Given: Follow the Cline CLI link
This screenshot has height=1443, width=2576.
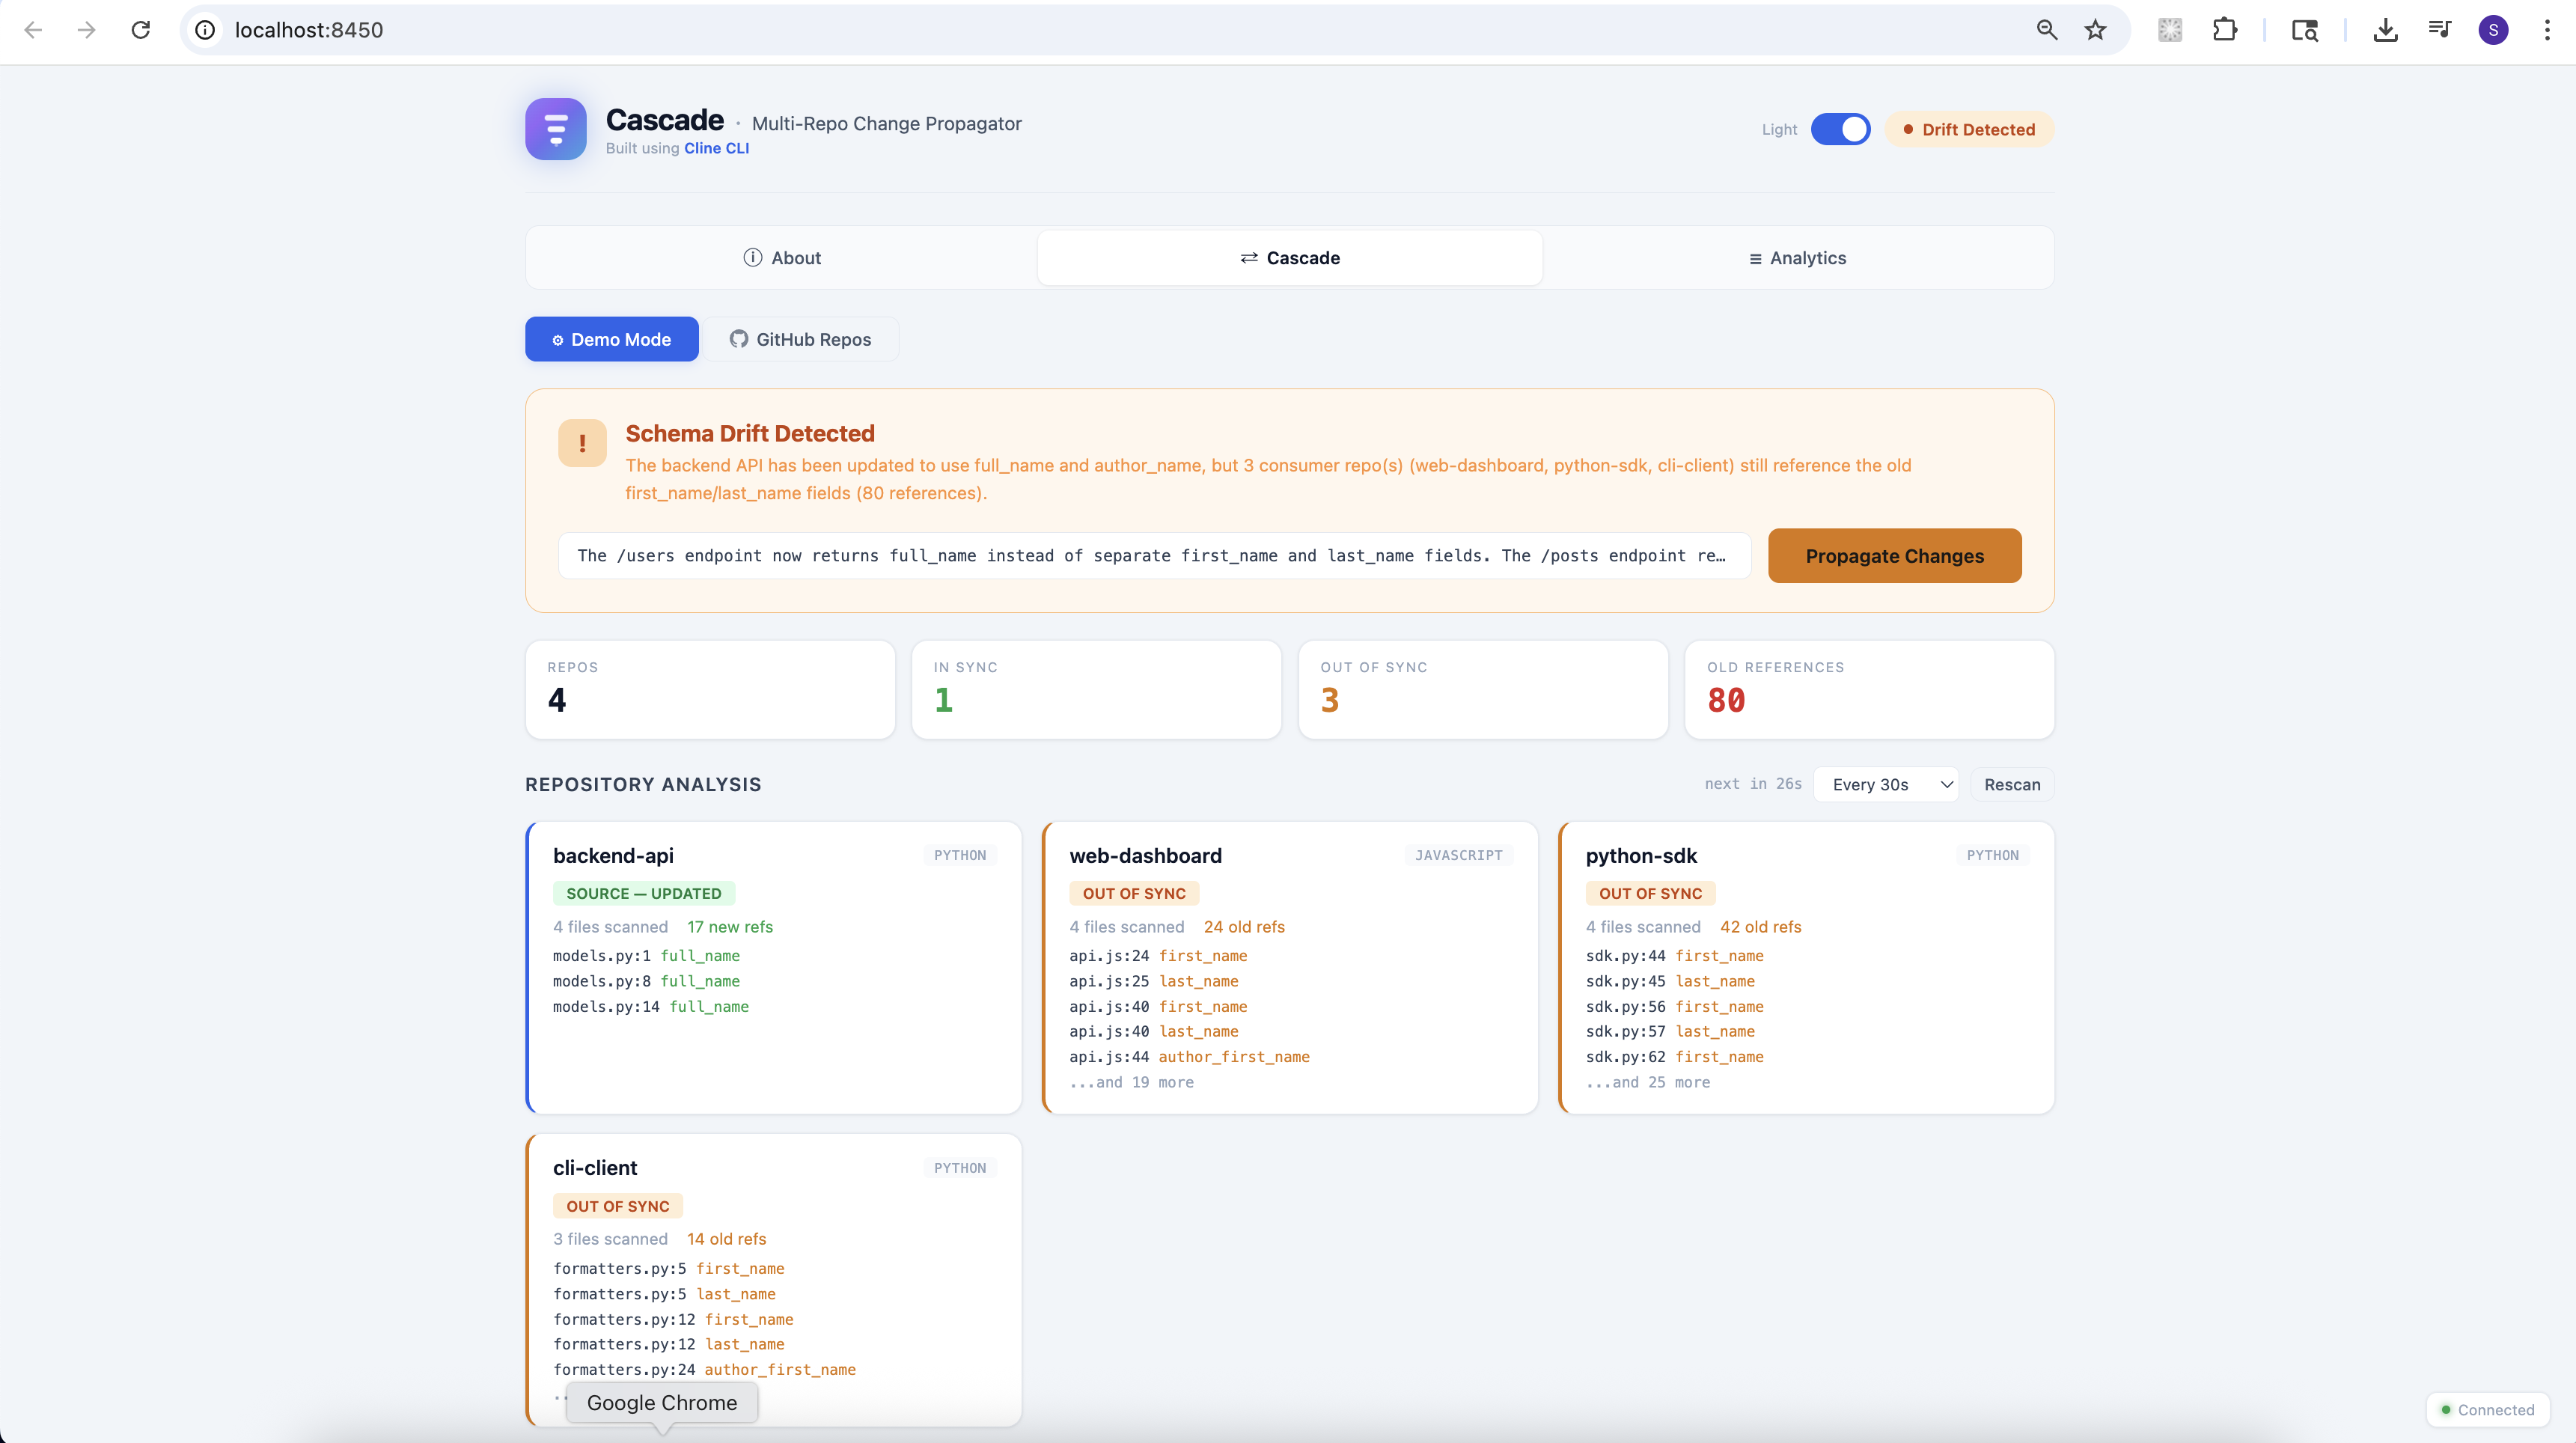Looking at the screenshot, I should coord(716,148).
